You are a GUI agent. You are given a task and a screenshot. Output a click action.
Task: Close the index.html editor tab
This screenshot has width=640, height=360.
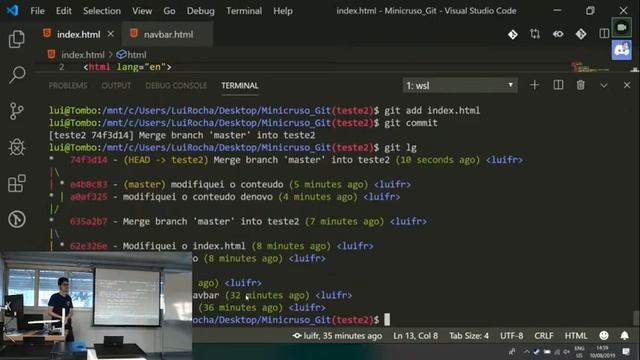(111, 34)
